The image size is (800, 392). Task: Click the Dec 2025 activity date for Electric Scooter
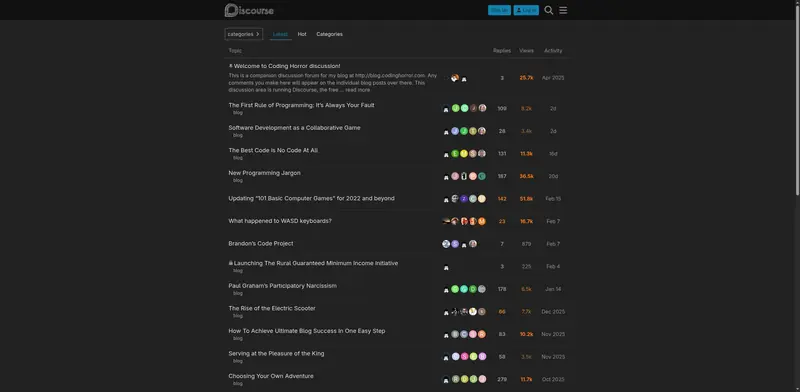tap(553, 311)
